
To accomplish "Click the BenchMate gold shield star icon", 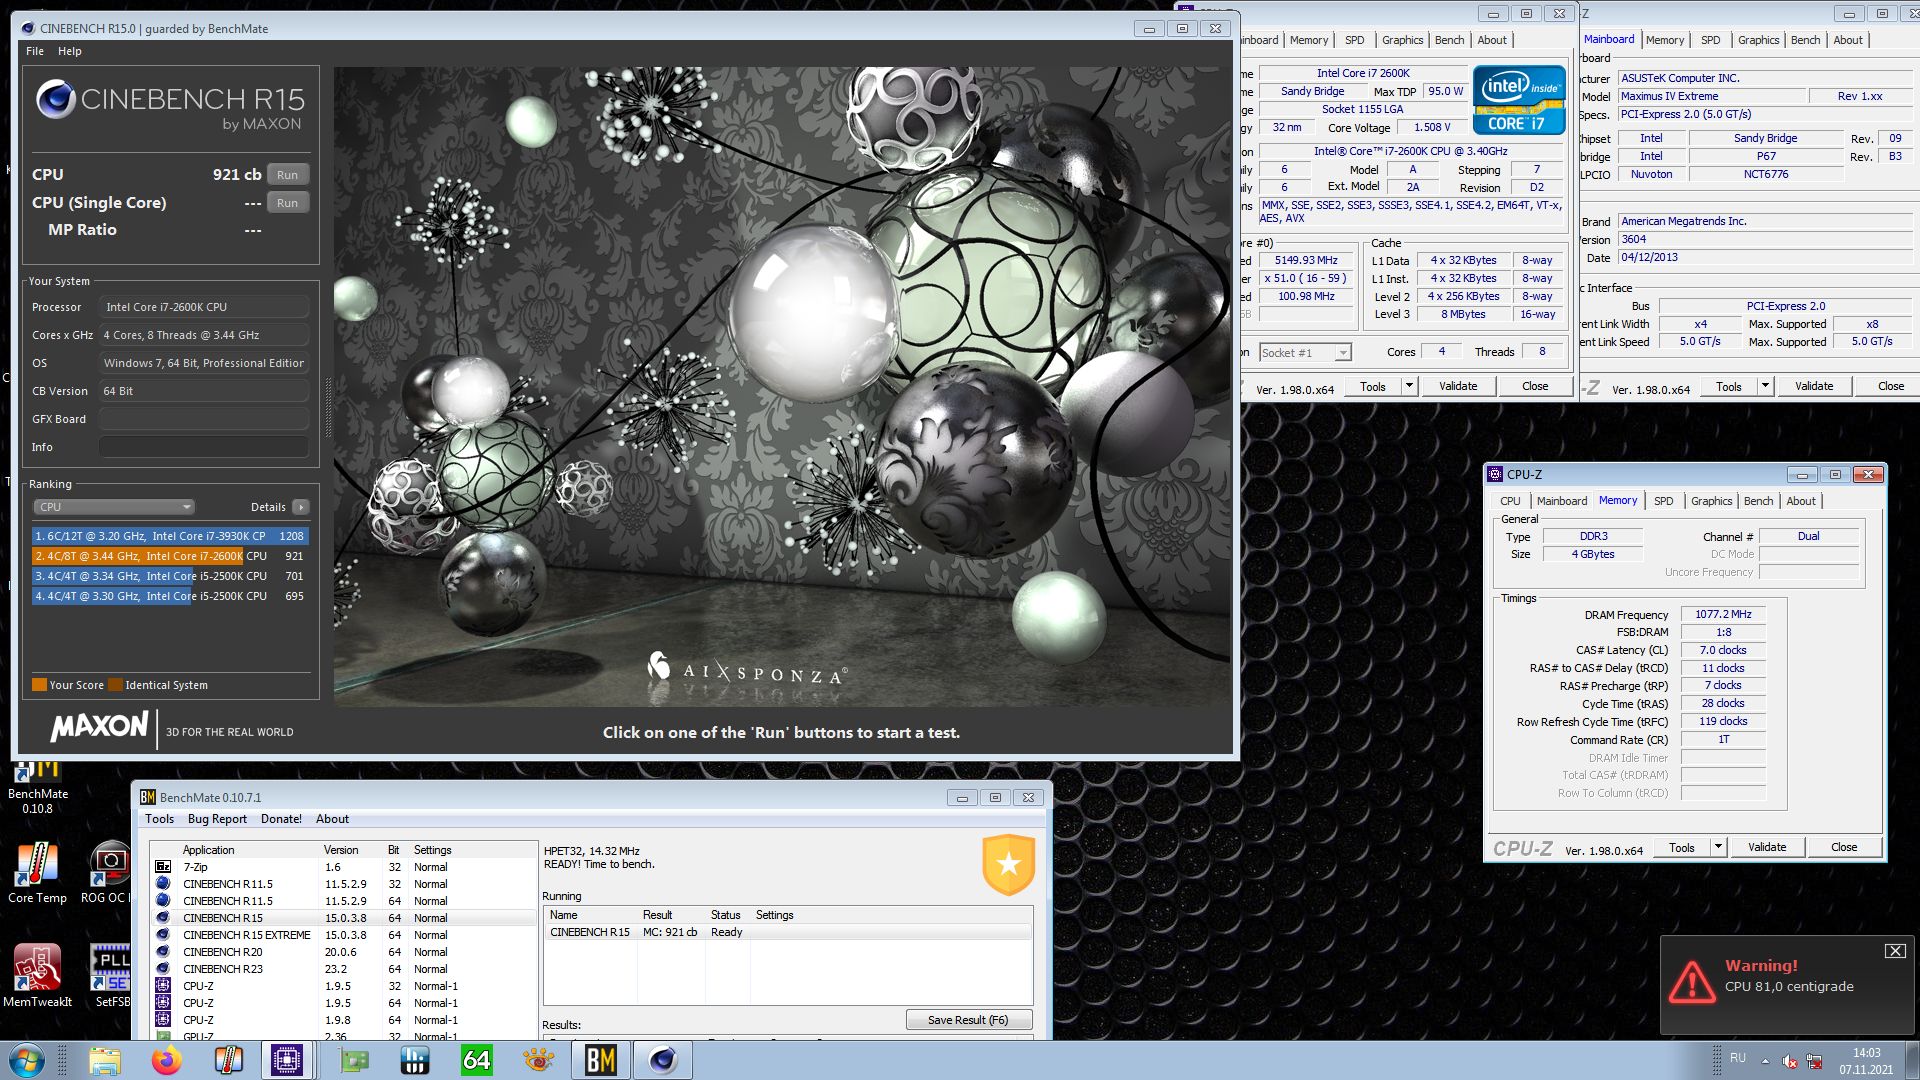I will click(x=1008, y=864).
